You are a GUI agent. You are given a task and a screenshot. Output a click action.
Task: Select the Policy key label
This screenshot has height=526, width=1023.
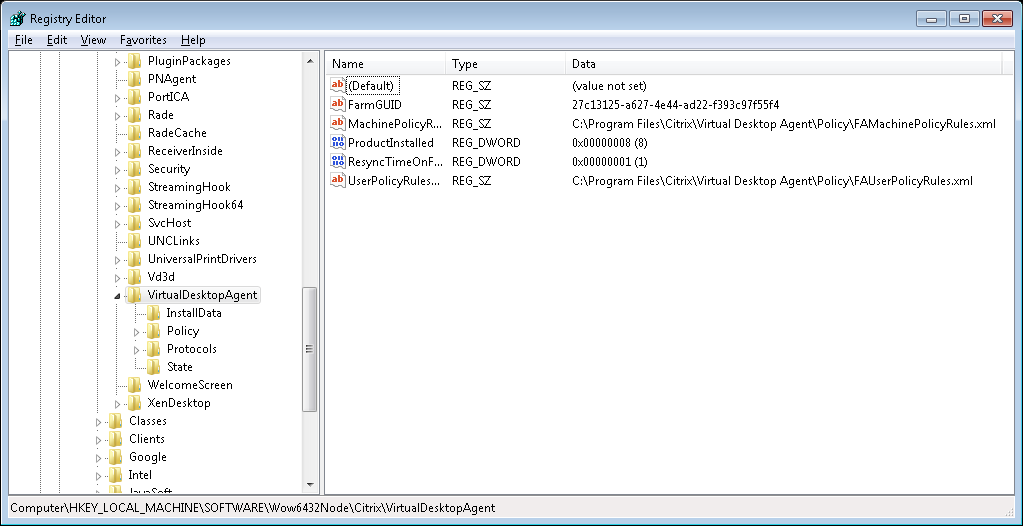tap(183, 331)
